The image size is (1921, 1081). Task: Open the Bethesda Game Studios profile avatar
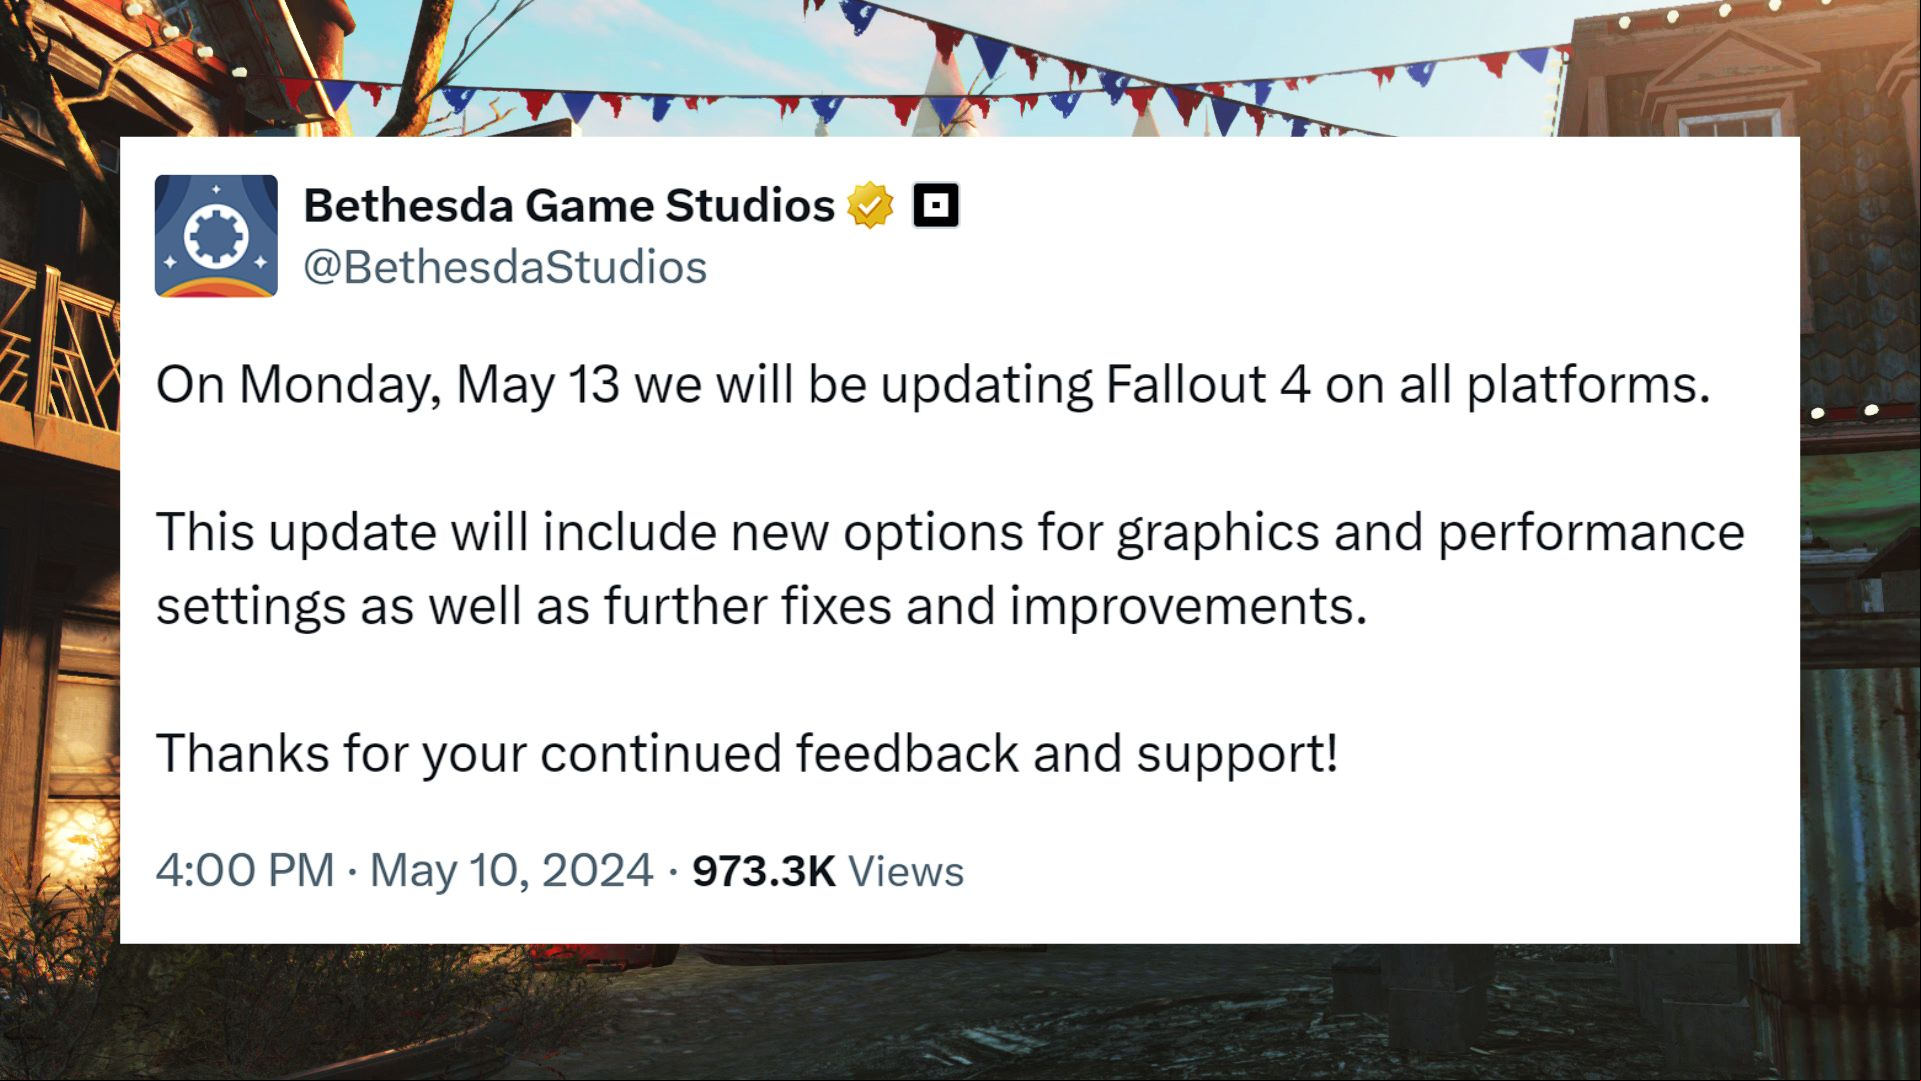[216, 236]
